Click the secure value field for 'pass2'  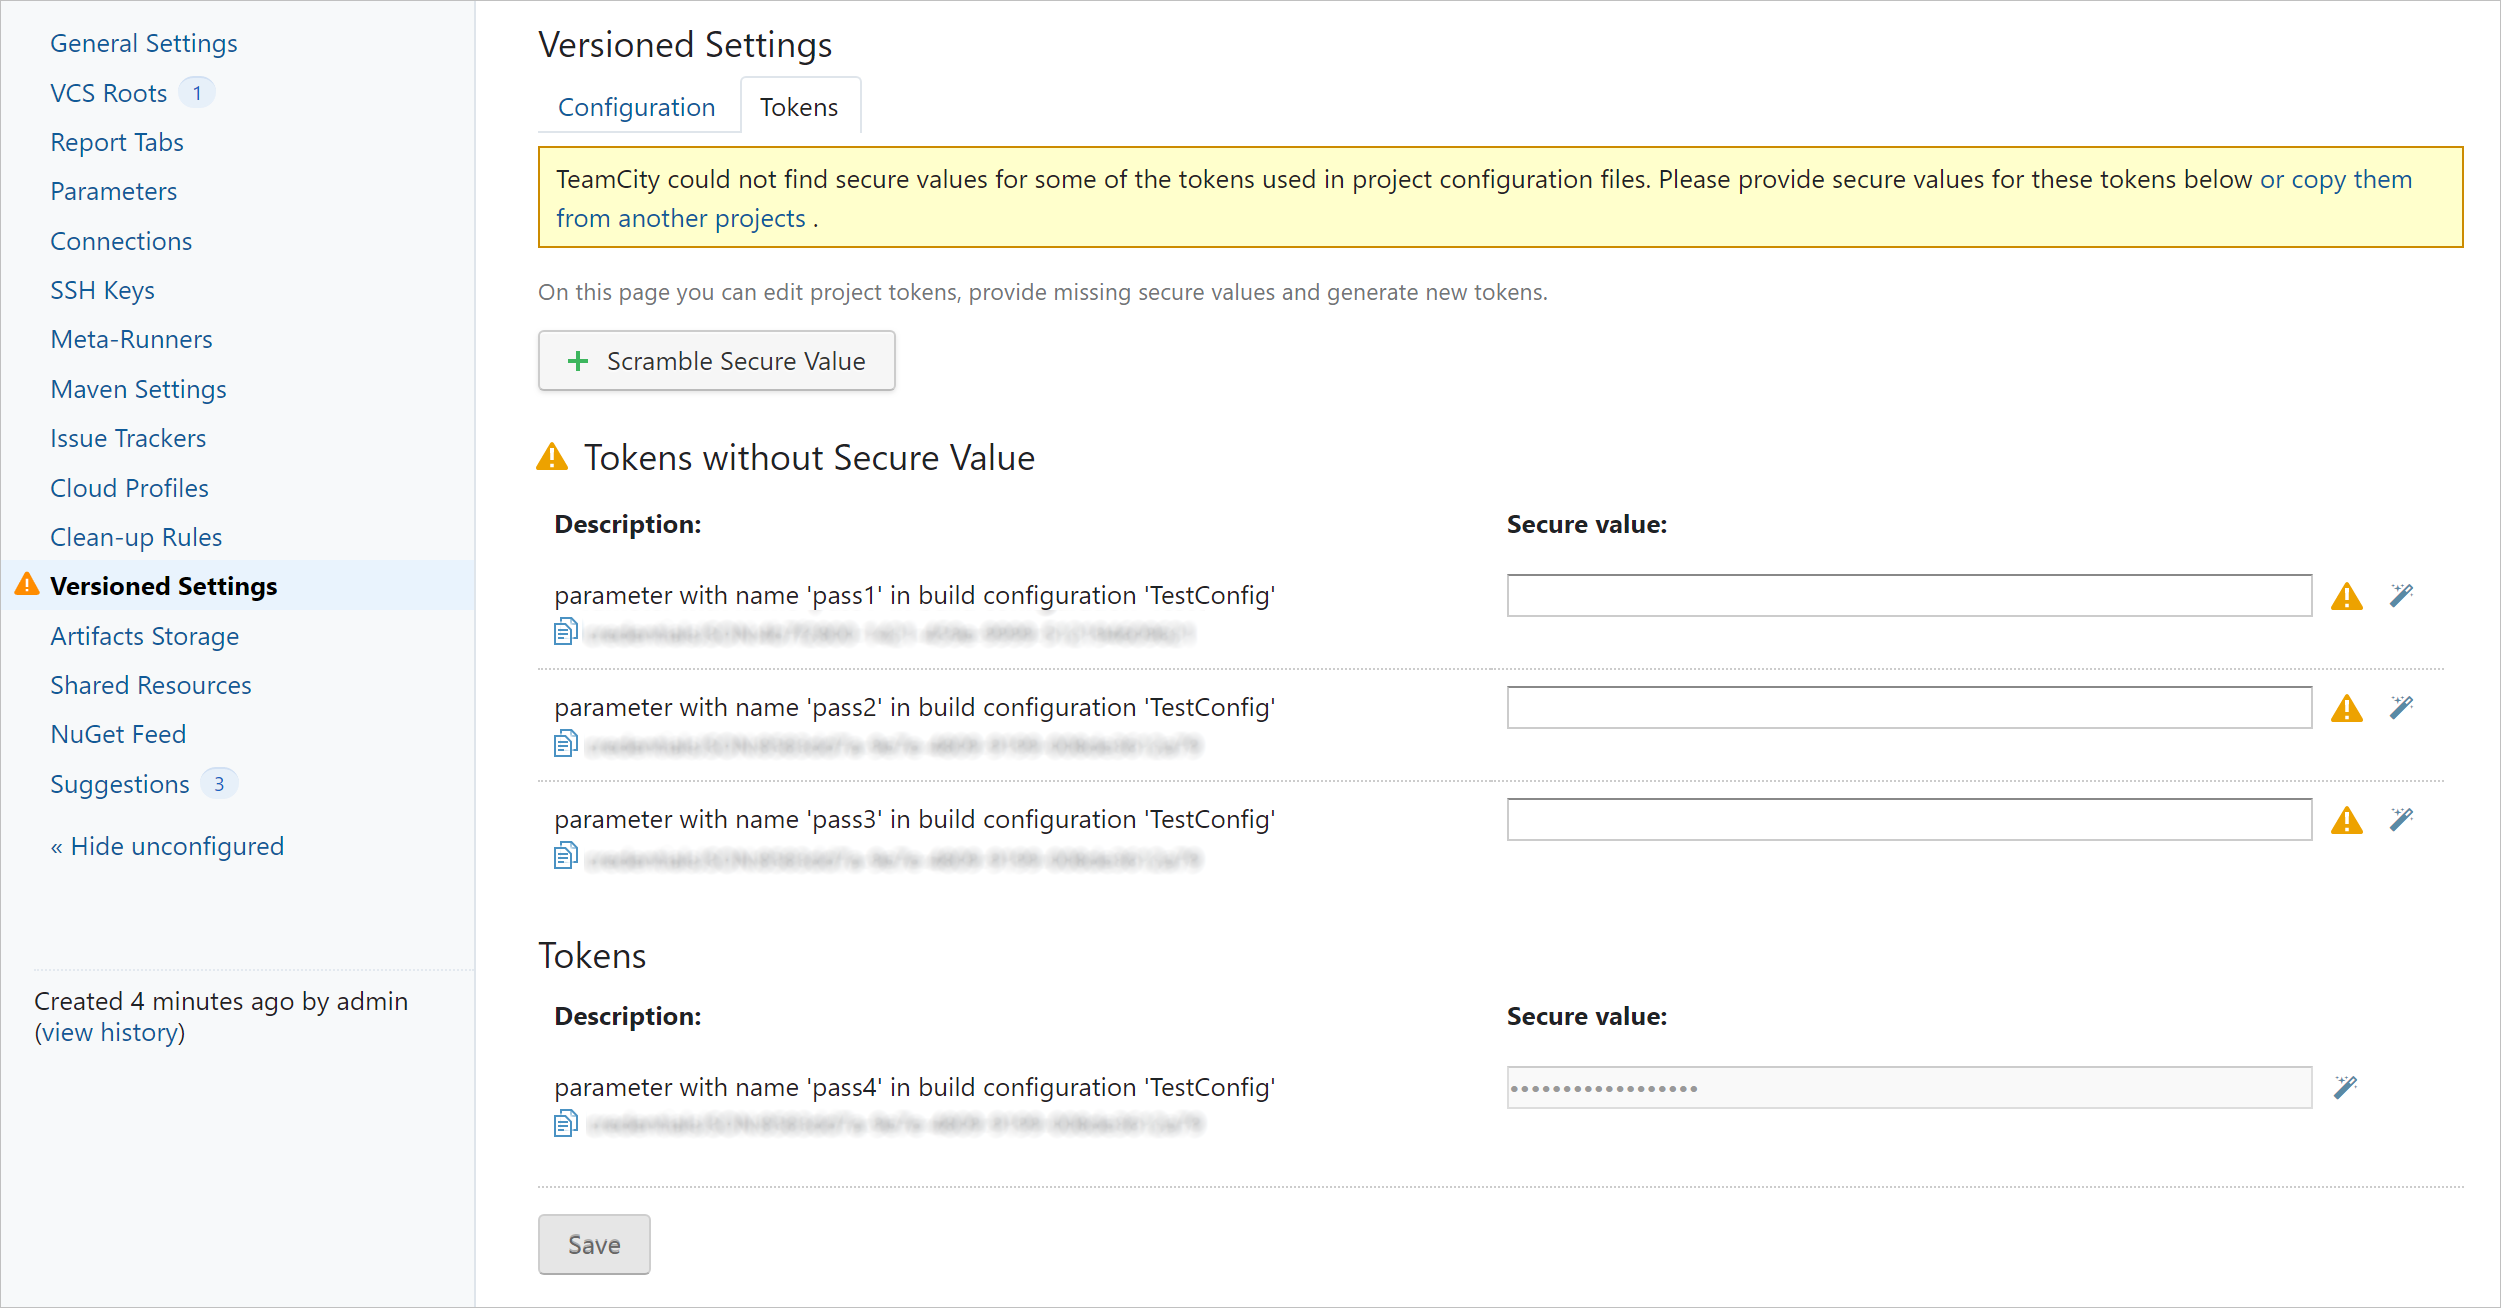tap(1909, 708)
